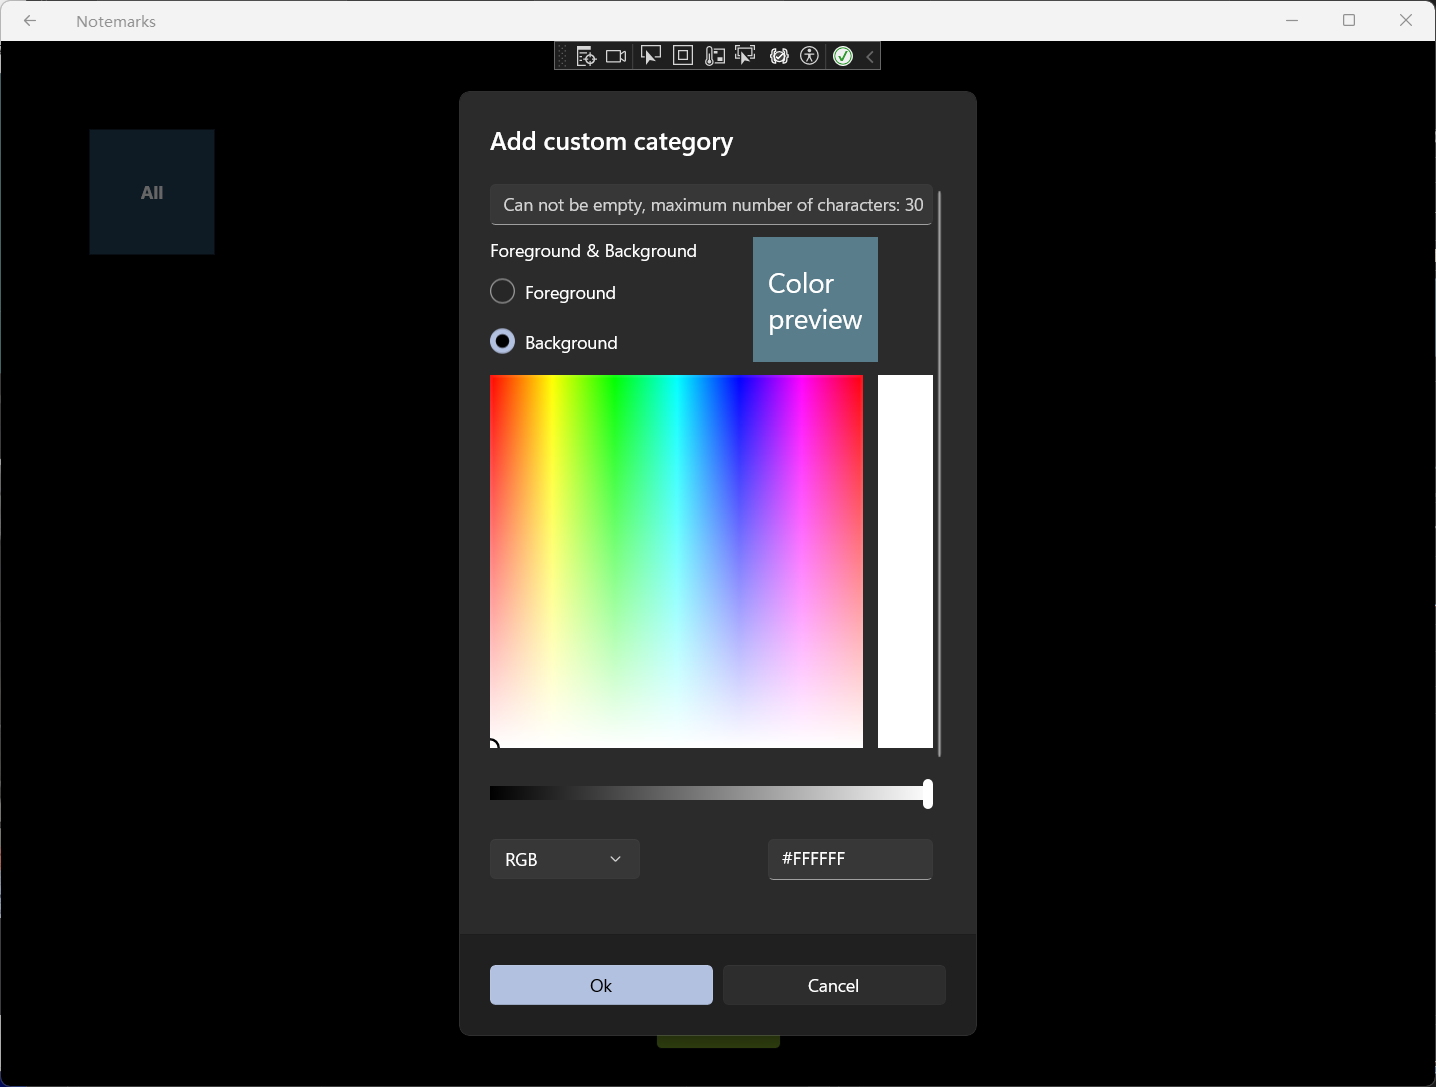Maximize the Notemarks window
The height and width of the screenshot is (1087, 1436).
pyautogui.click(x=1349, y=20)
